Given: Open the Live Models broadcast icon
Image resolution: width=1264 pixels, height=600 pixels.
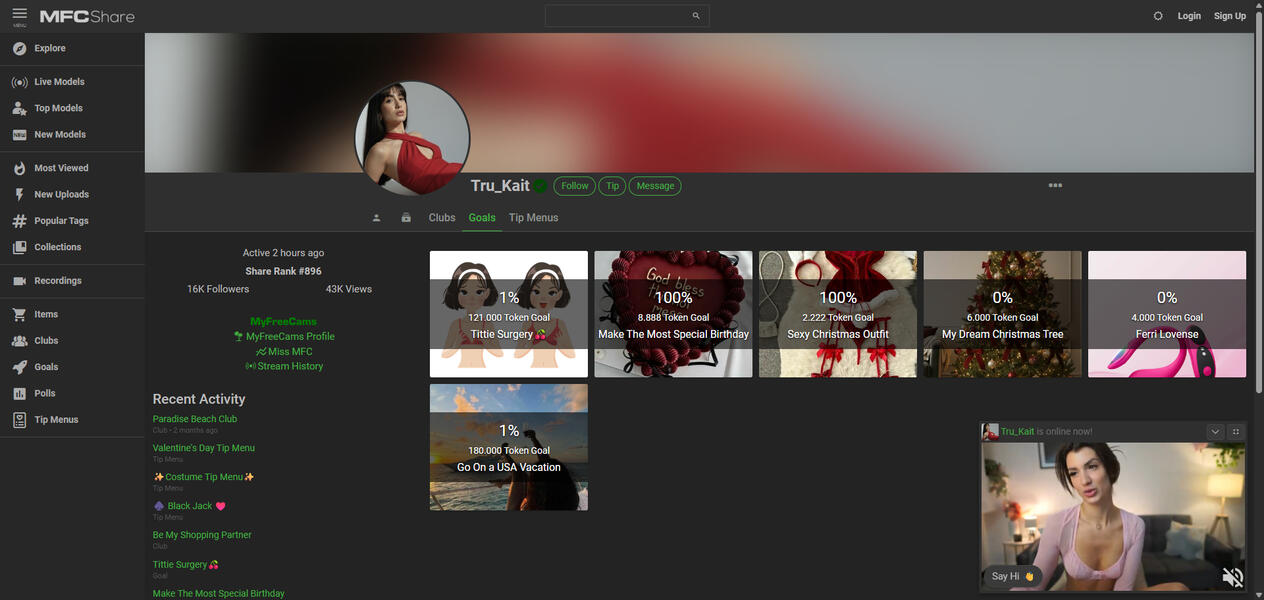Looking at the screenshot, I should (x=19, y=82).
